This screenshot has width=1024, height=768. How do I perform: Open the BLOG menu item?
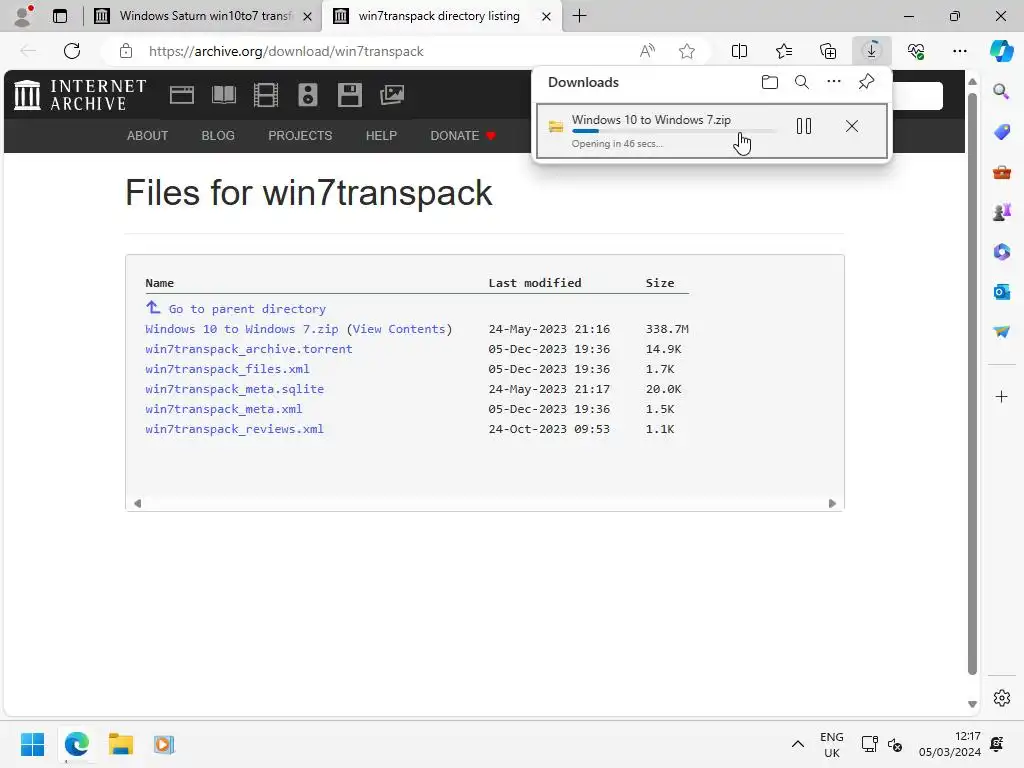click(217, 136)
